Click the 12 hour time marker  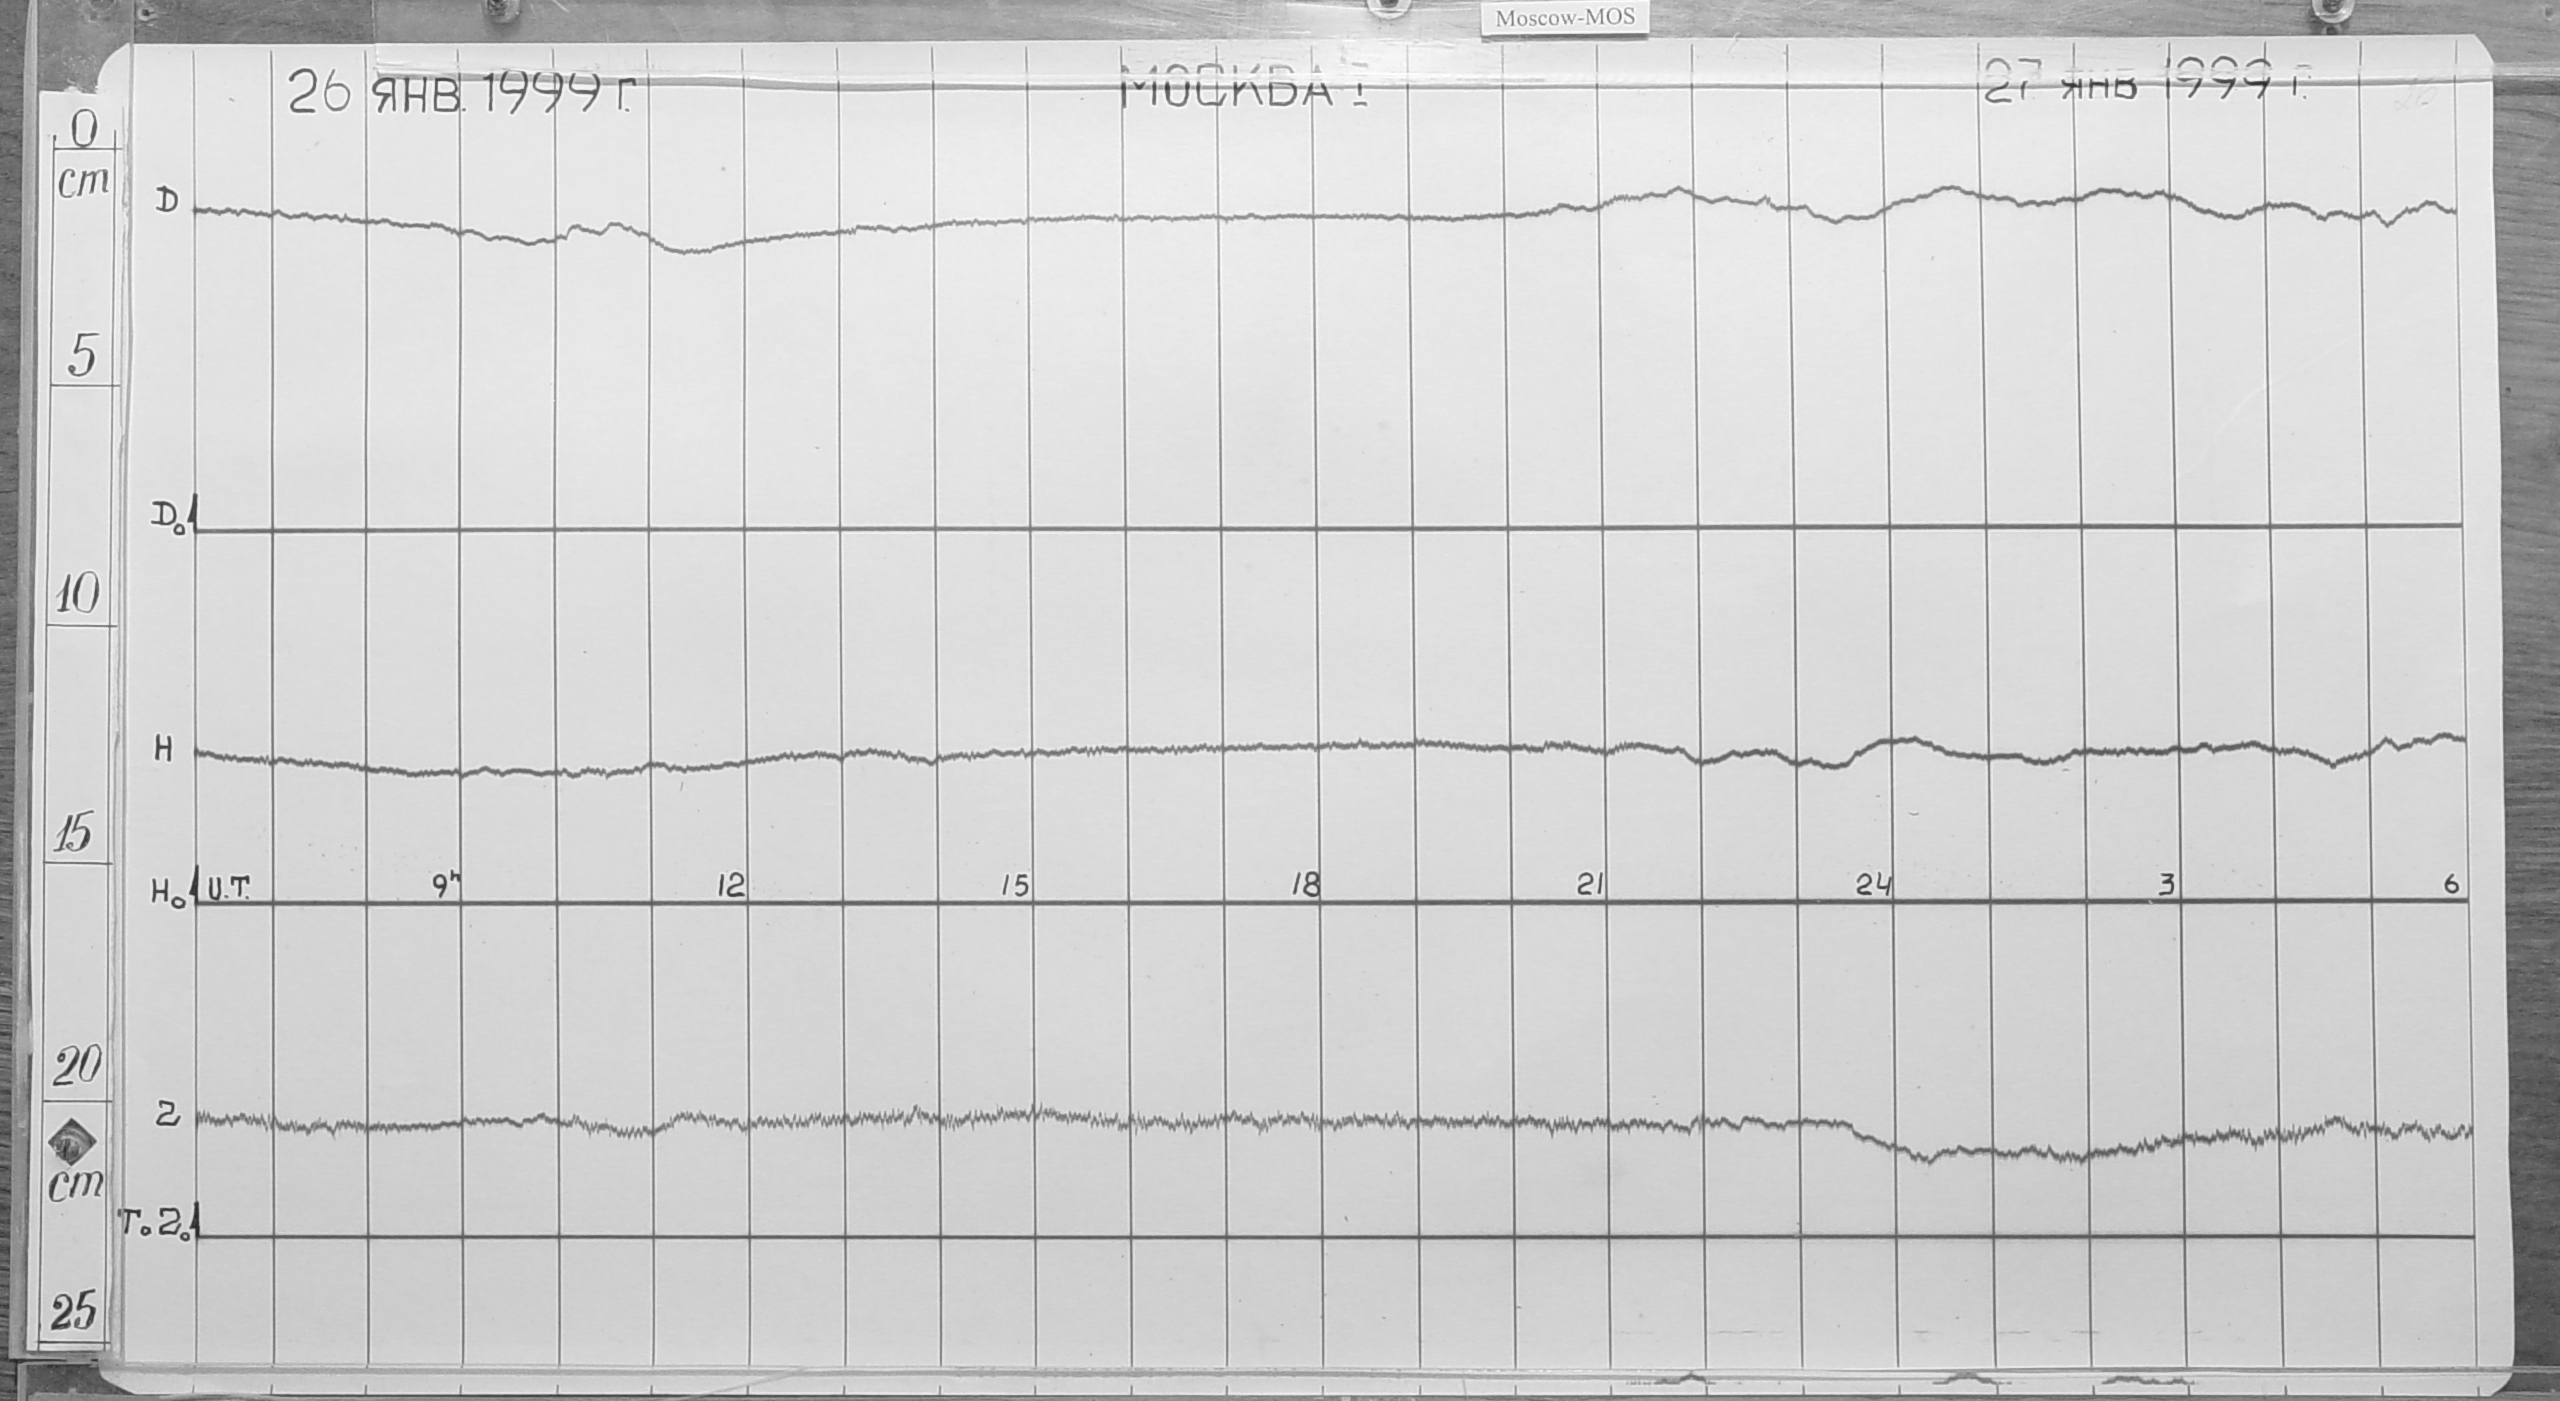click(x=731, y=885)
